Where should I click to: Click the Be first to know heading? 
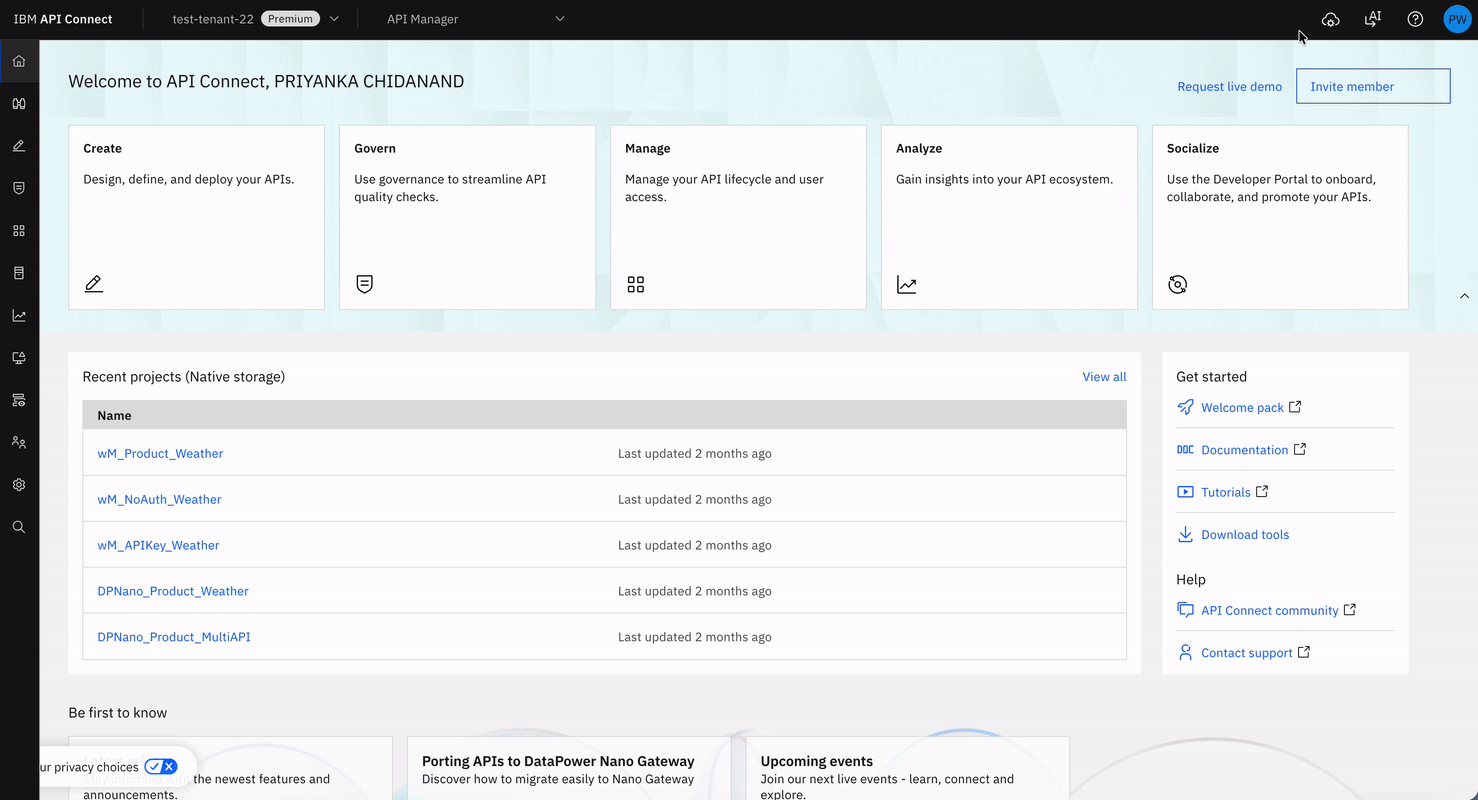coord(118,713)
